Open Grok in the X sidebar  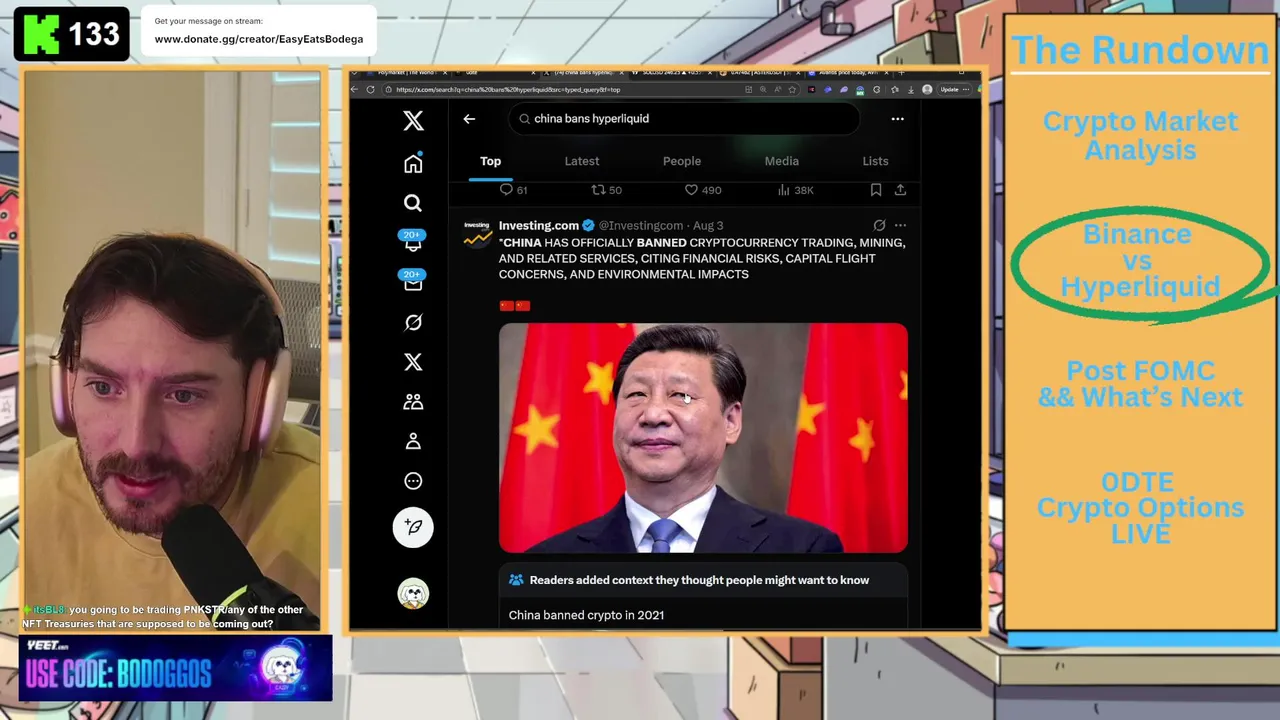coord(413,322)
